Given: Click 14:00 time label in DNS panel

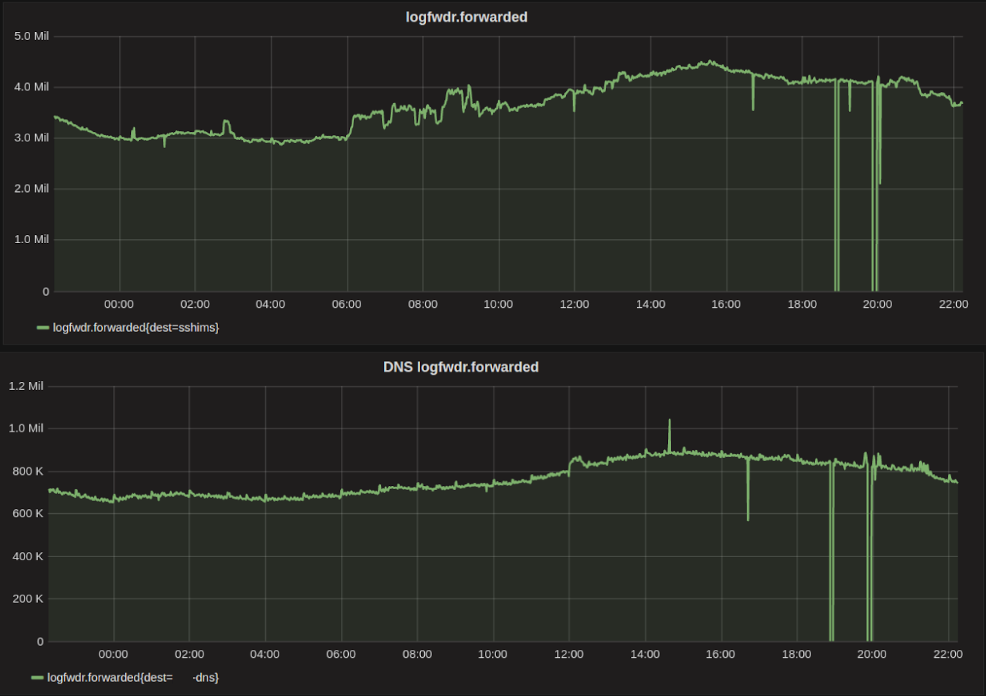Looking at the screenshot, I should point(645,655).
